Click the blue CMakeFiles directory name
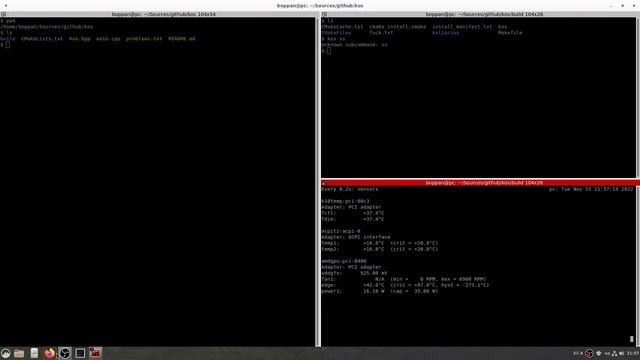The width and height of the screenshot is (640, 360). [x=336, y=33]
